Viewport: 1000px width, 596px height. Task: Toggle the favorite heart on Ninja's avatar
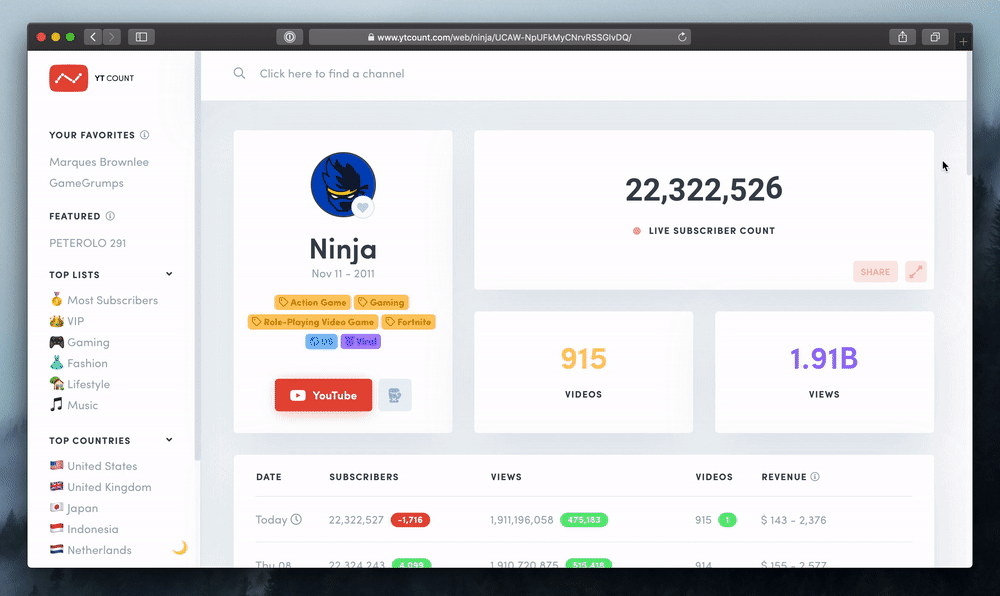point(363,207)
